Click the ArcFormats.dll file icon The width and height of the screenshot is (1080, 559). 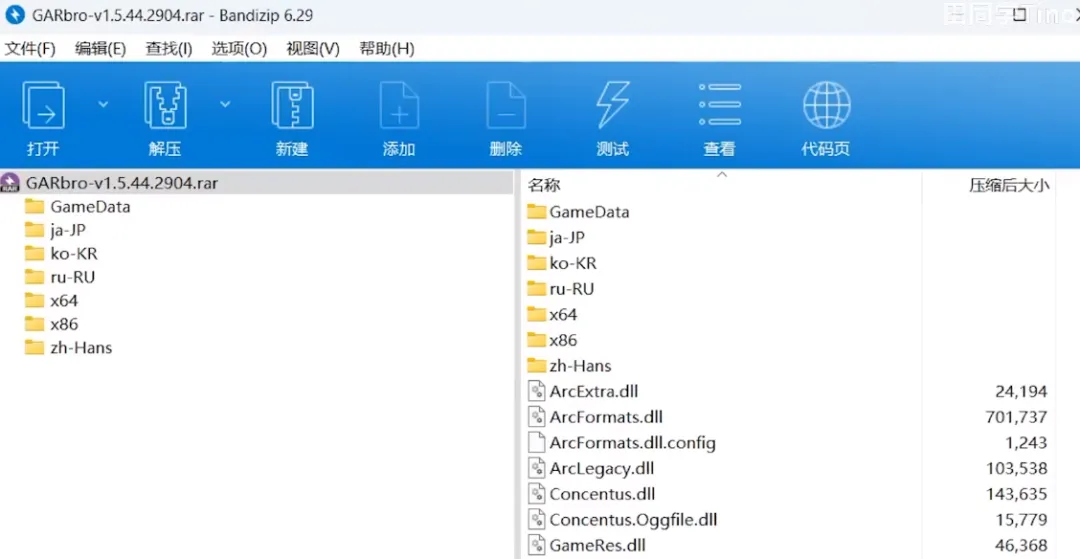click(x=537, y=416)
